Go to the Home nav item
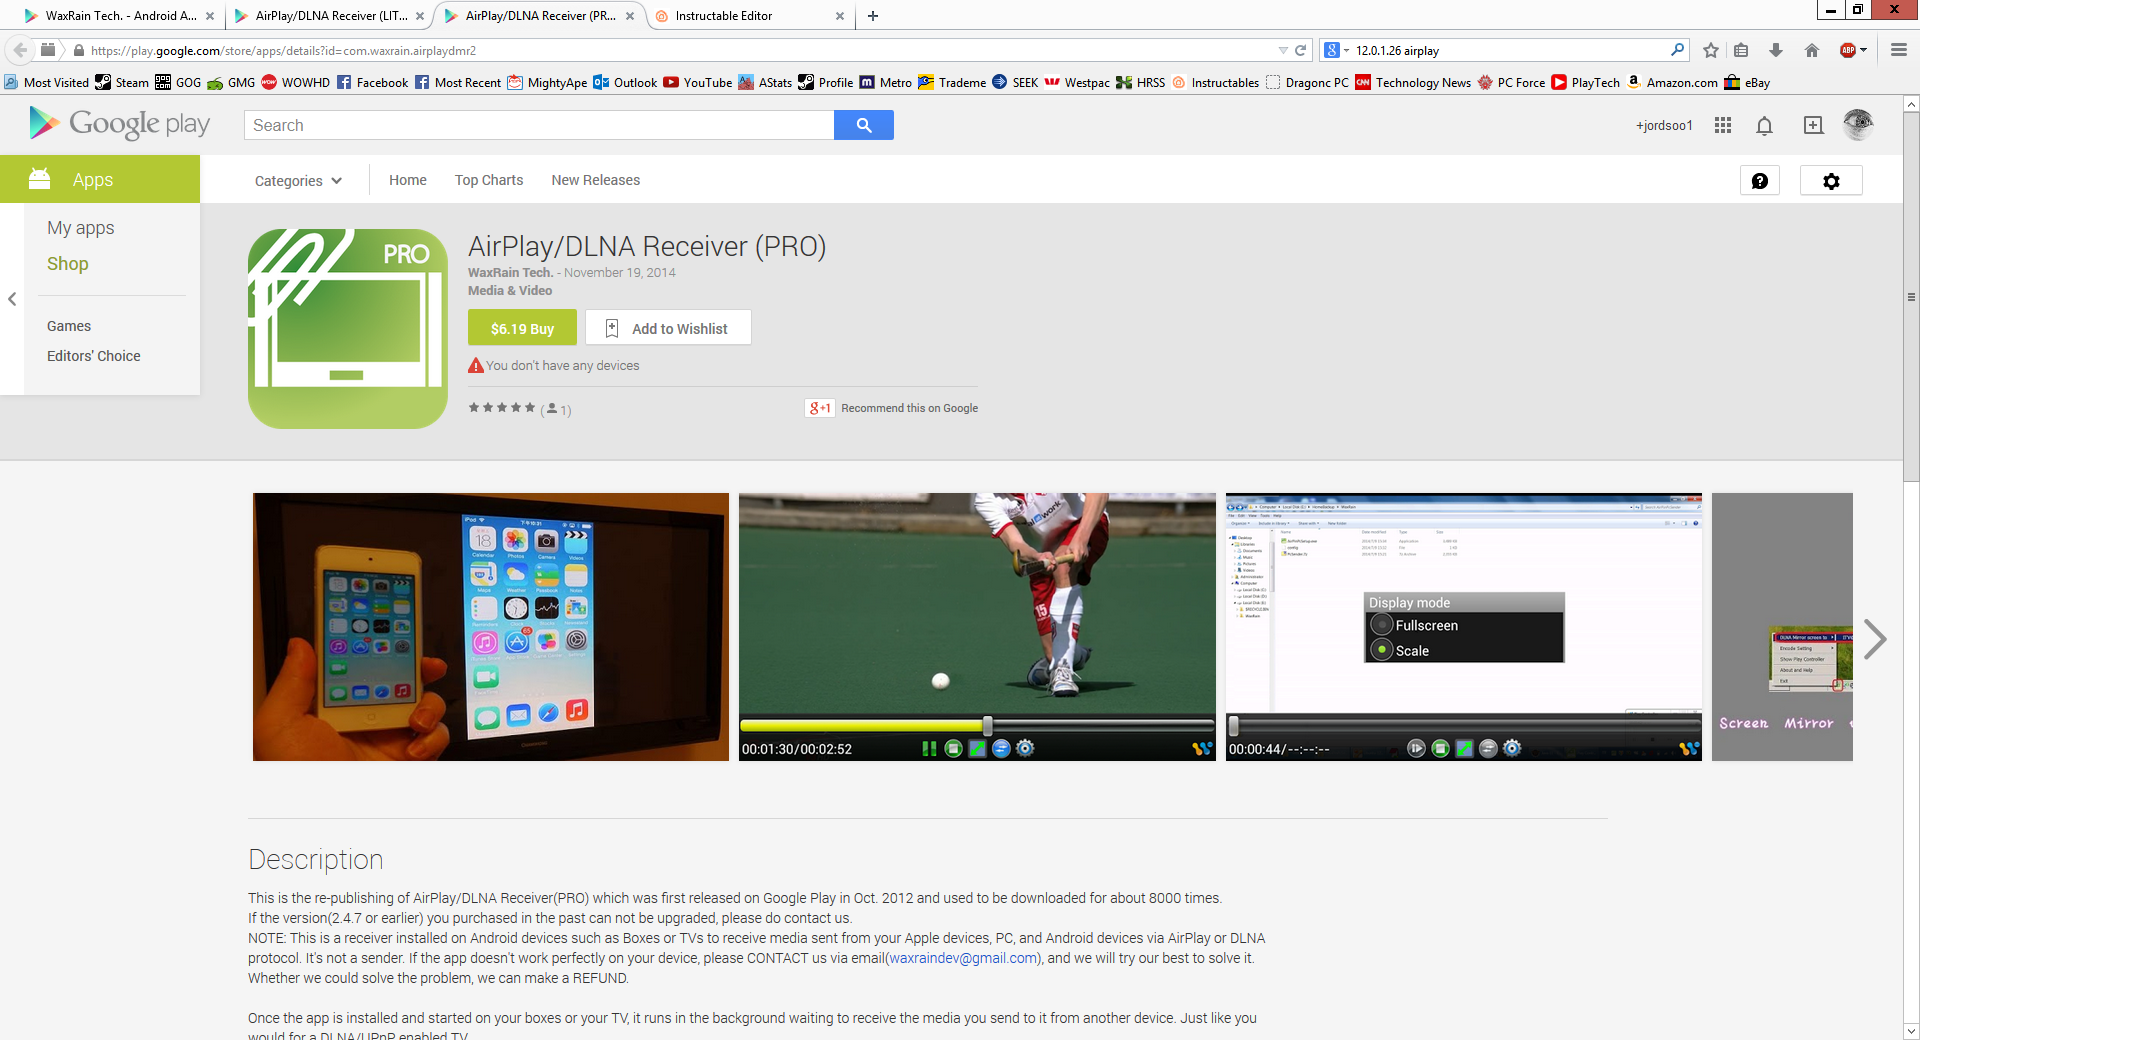 tap(408, 180)
